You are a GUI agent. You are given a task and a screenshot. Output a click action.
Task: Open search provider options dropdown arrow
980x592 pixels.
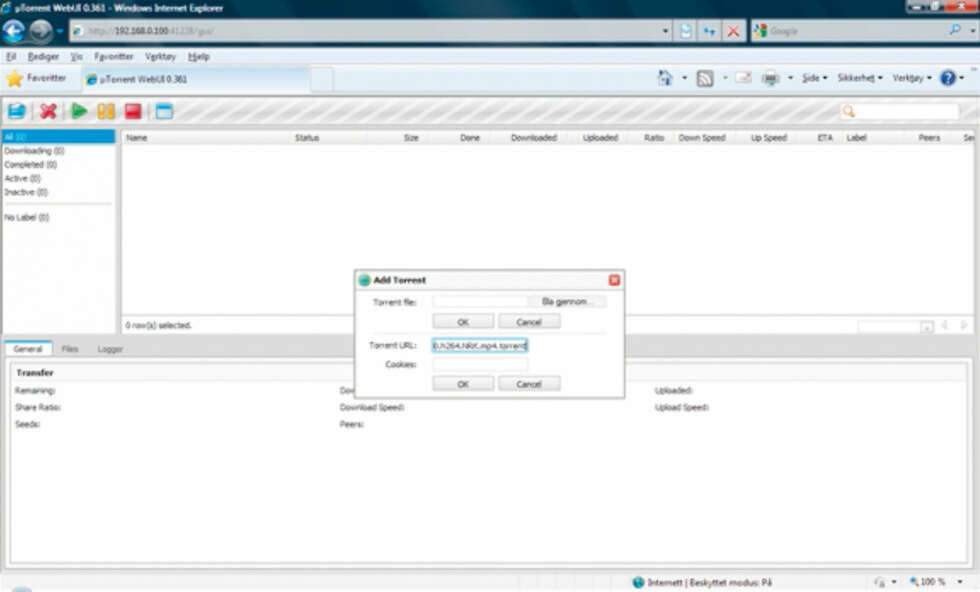point(972,31)
